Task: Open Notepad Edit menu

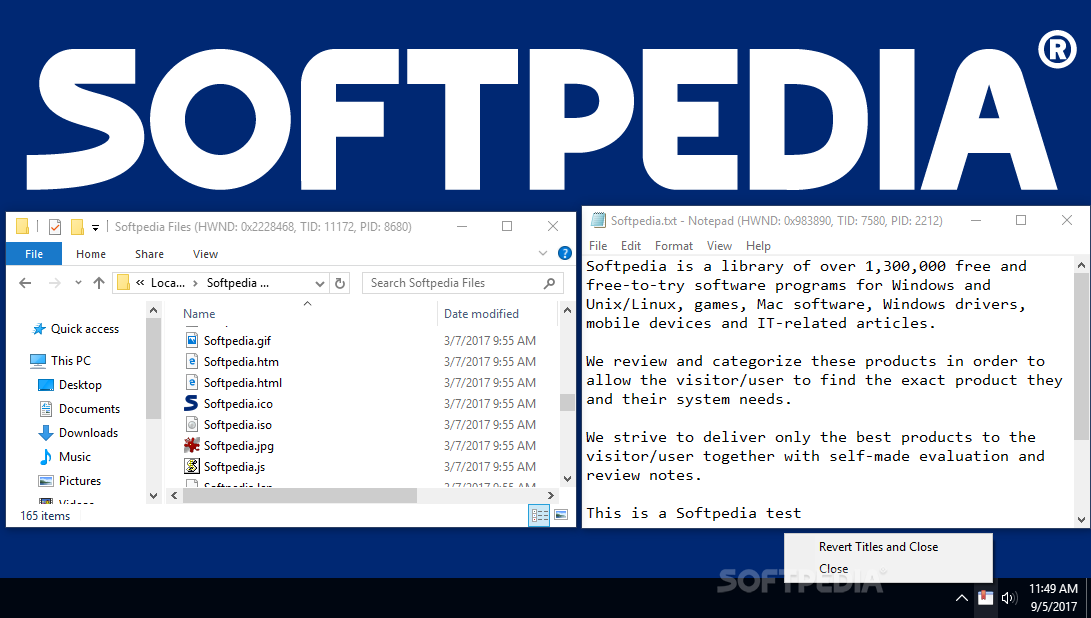Action: click(631, 246)
